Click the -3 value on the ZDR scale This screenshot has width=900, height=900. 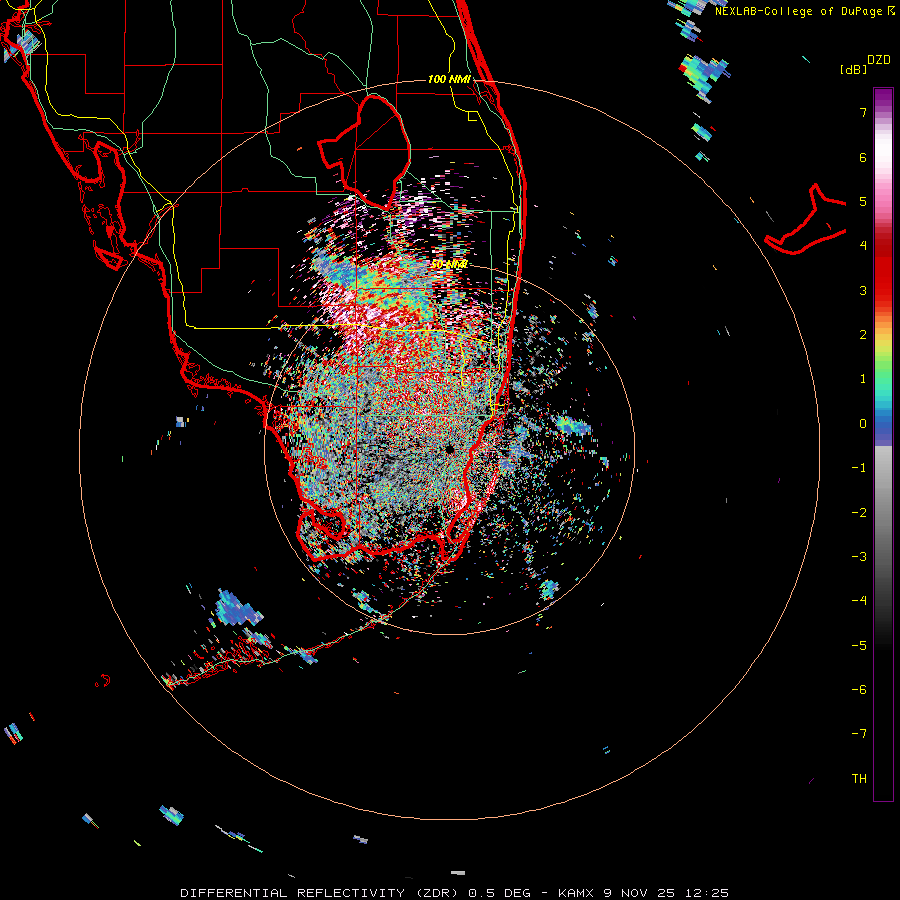[859, 556]
